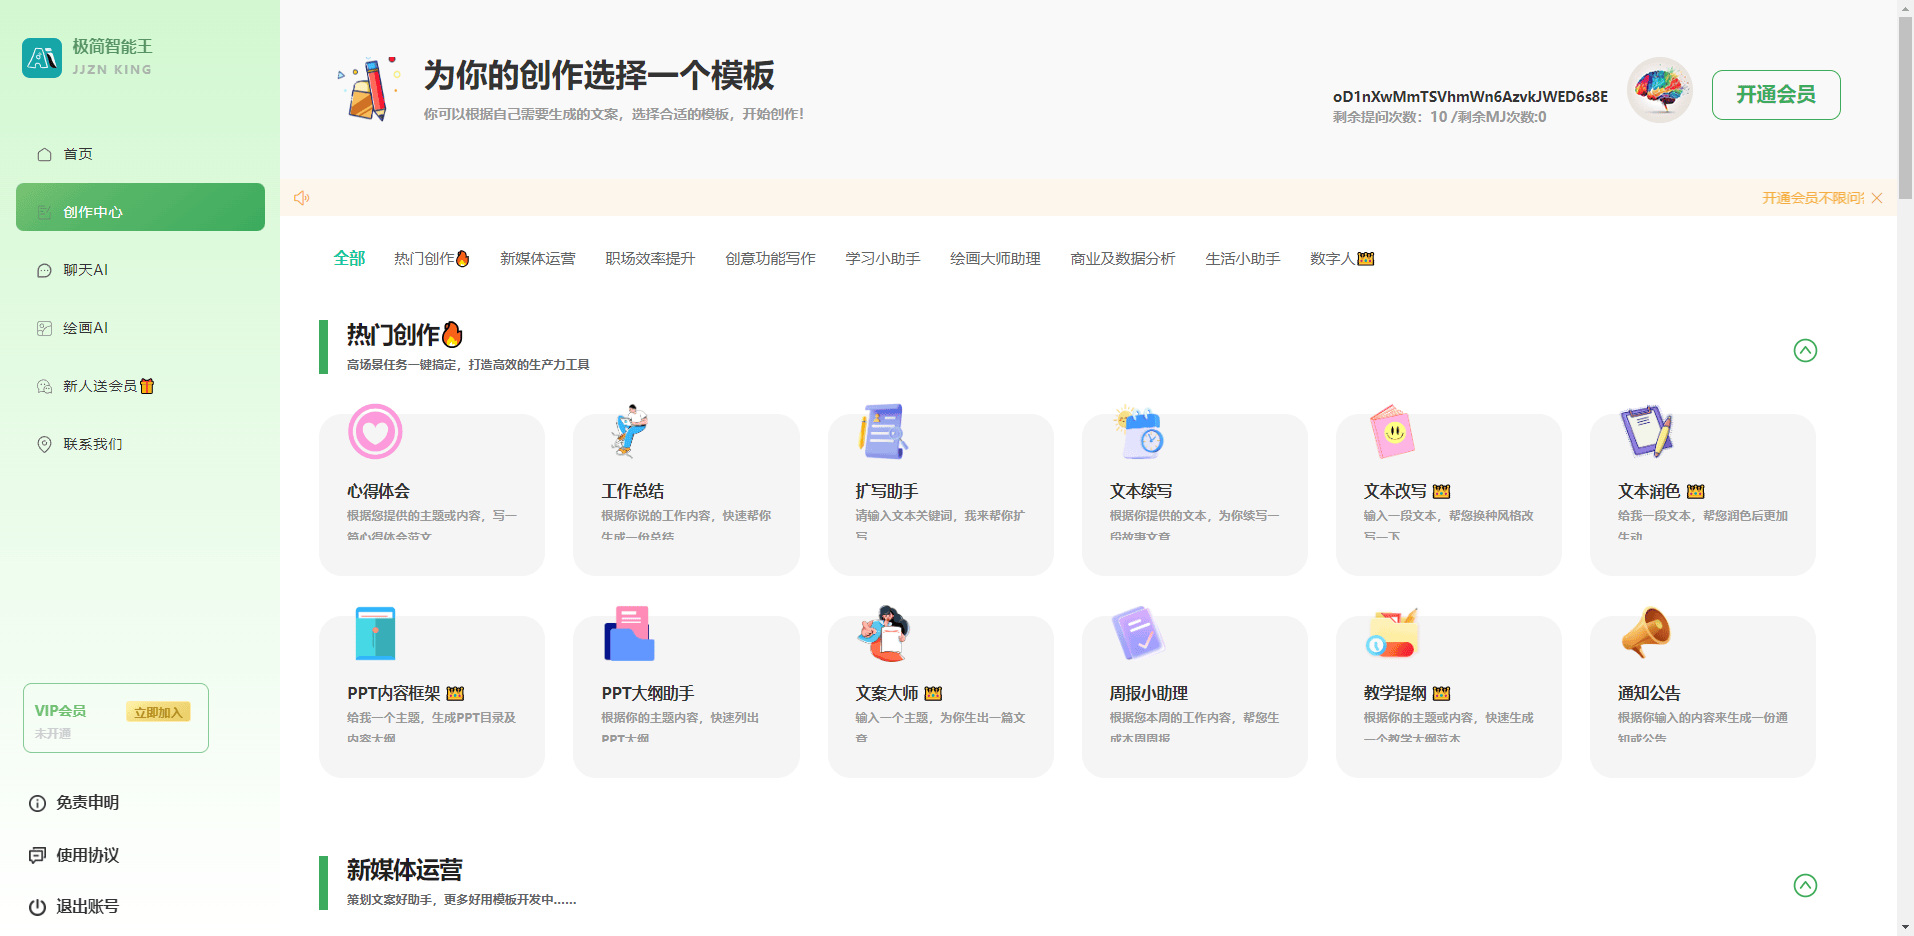This screenshot has height=936, width=1914.
Task: Select the 扩写助手 document icon
Action: [883, 432]
